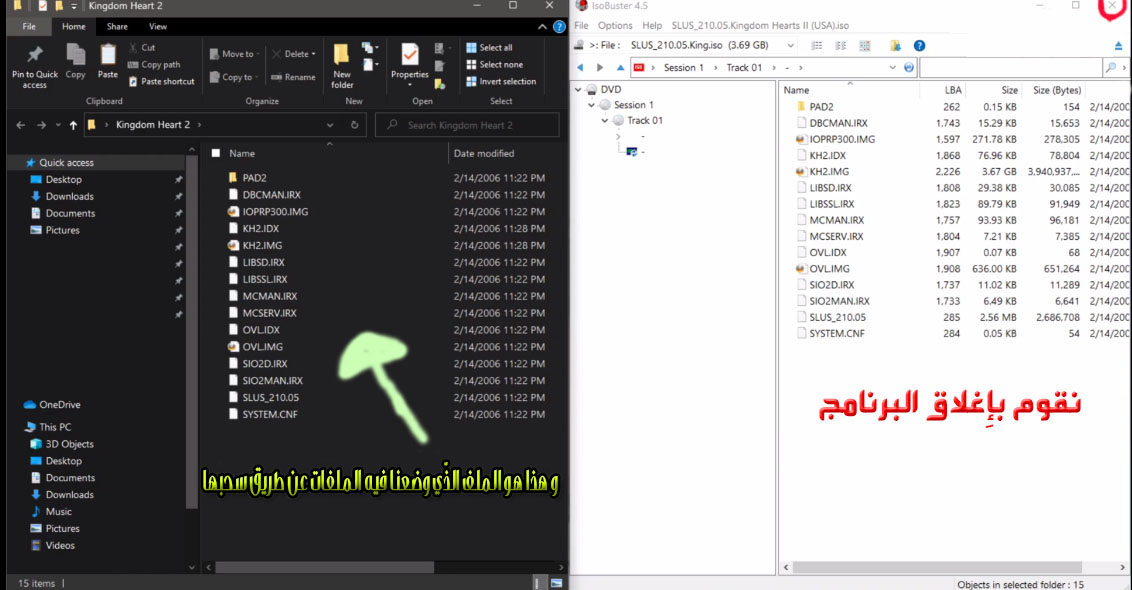Collapse the DVD tree node
Viewport: 1132px width, 590px height.
579,90
